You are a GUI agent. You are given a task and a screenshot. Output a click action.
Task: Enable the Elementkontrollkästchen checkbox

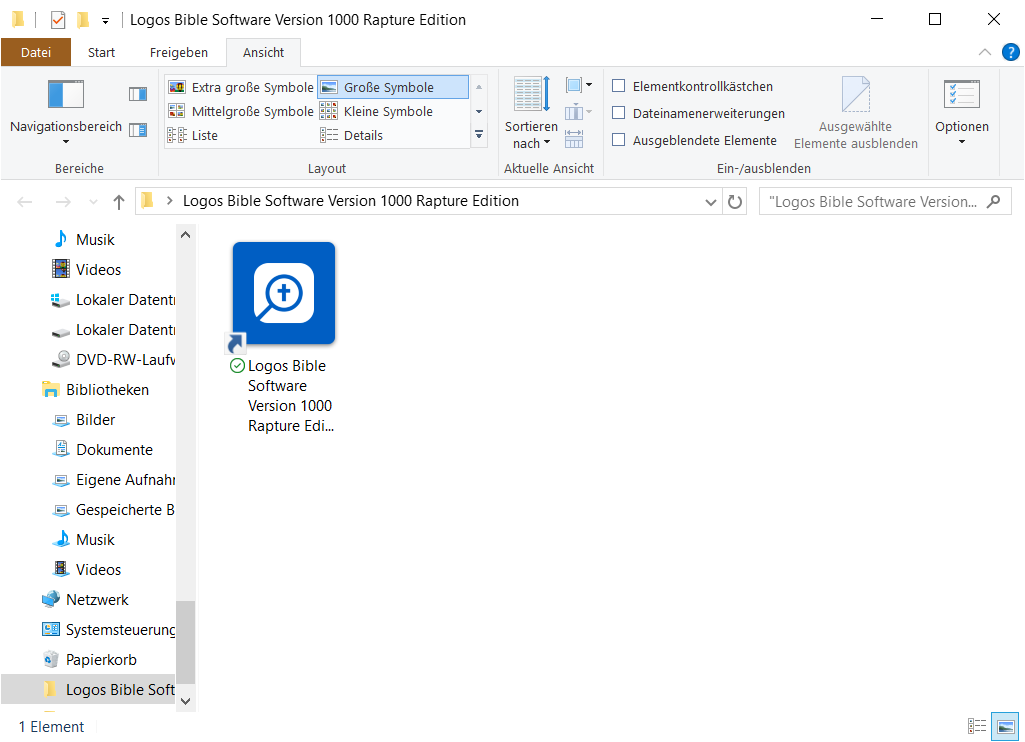tap(619, 87)
